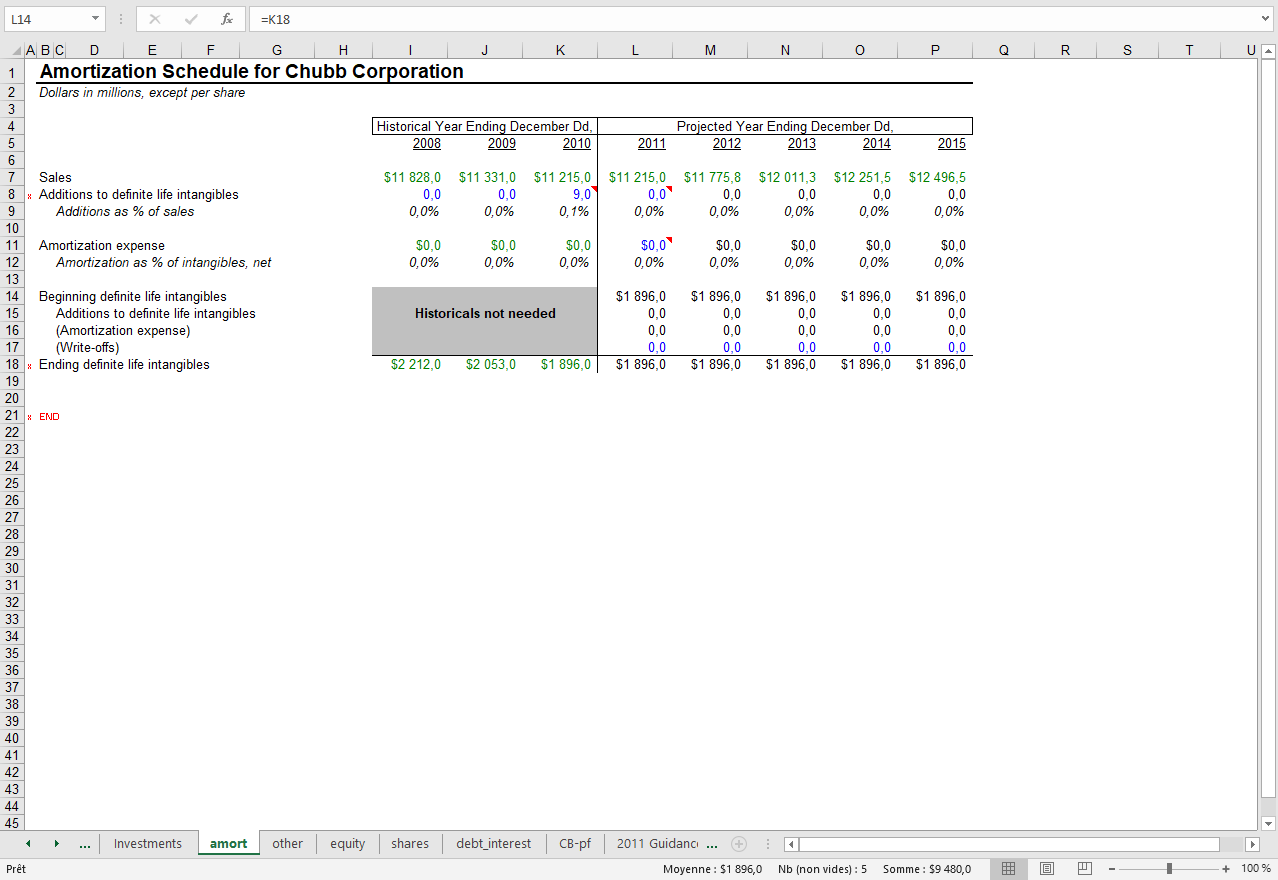Select column I header
The image size is (1278, 880).
tap(410, 50)
